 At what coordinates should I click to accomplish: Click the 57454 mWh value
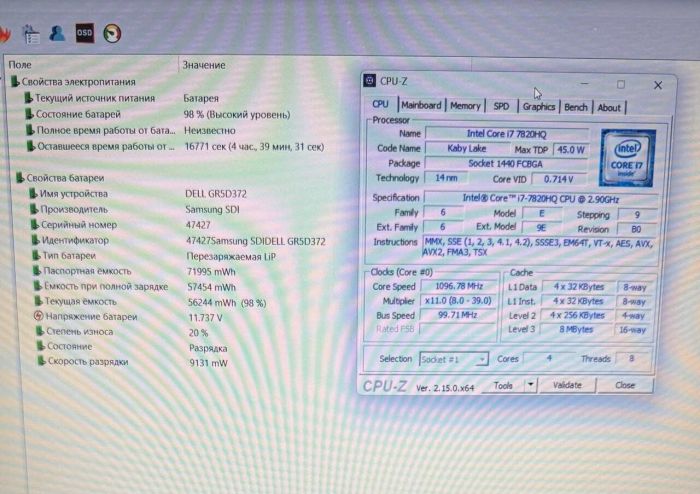point(212,287)
